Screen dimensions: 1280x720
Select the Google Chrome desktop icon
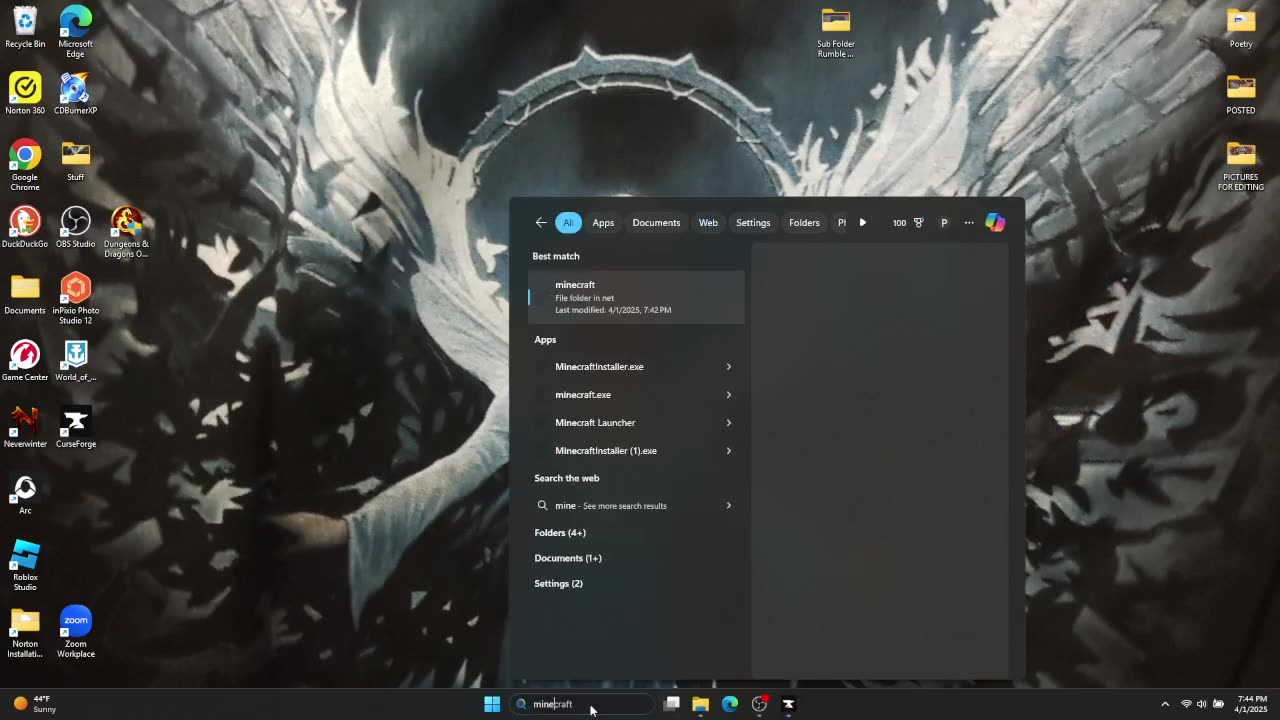[25, 165]
